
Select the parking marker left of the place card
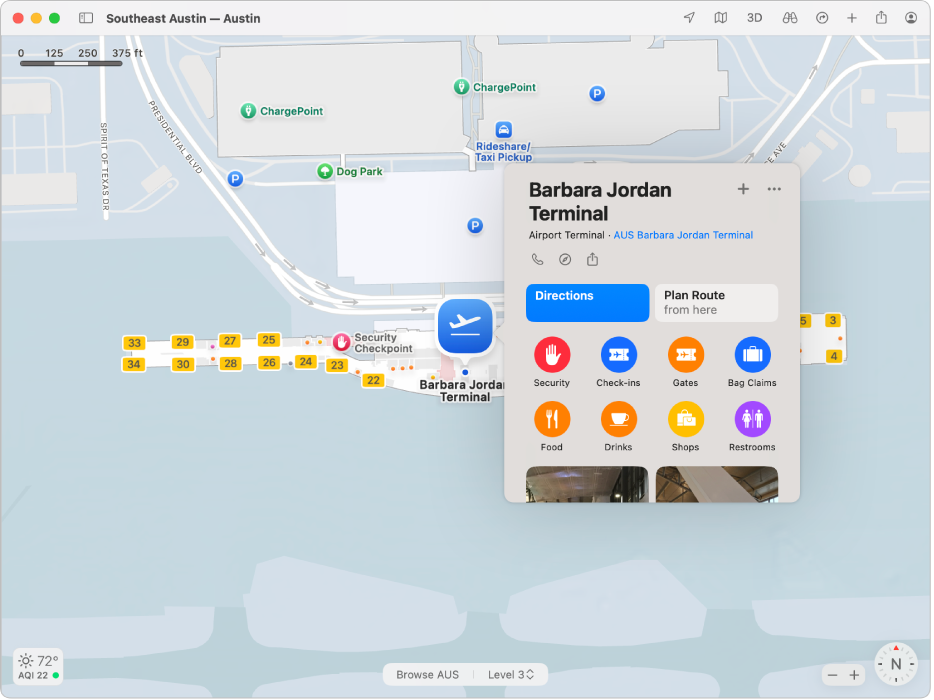pyautogui.click(x=475, y=226)
